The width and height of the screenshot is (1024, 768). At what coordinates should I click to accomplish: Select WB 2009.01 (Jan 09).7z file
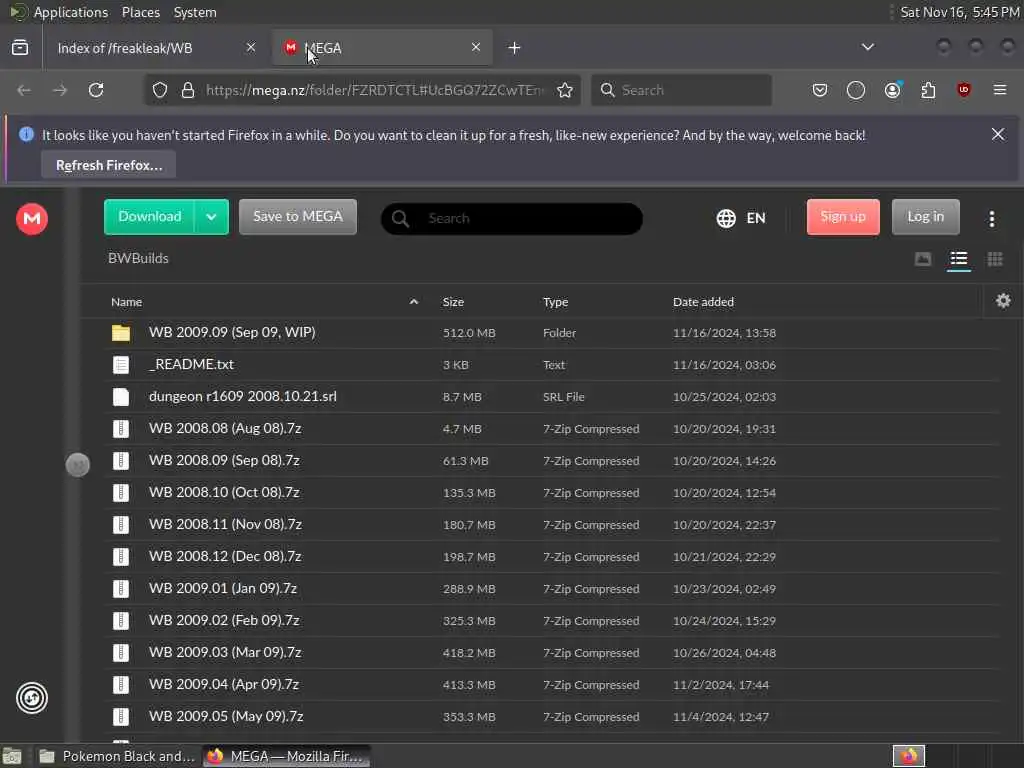coord(552,589)
